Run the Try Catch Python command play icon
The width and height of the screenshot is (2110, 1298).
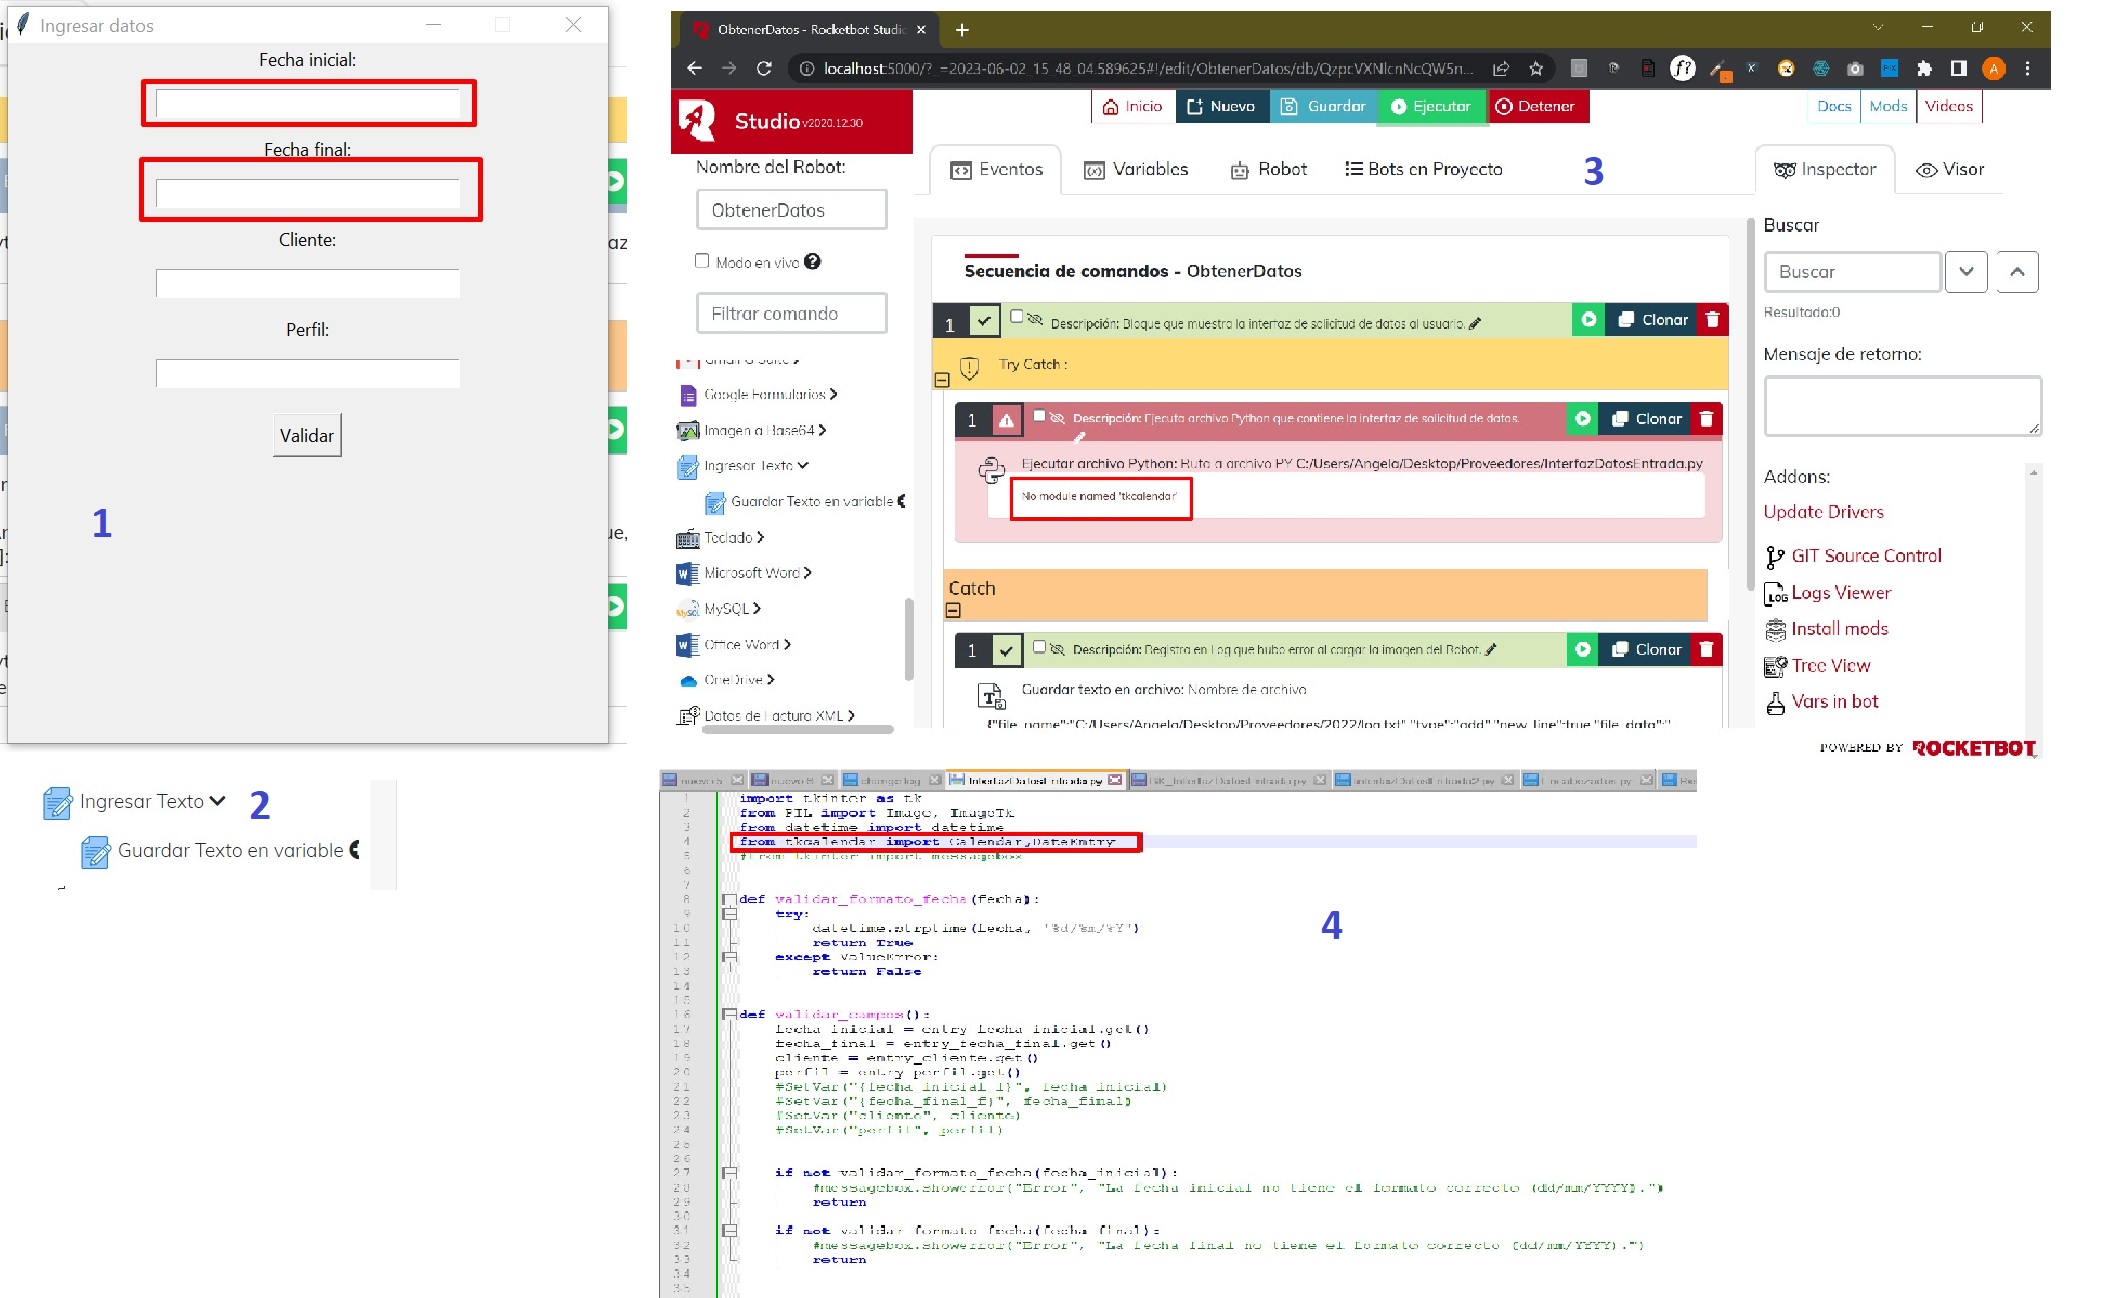pyautogui.click(x=1582, y=419)
